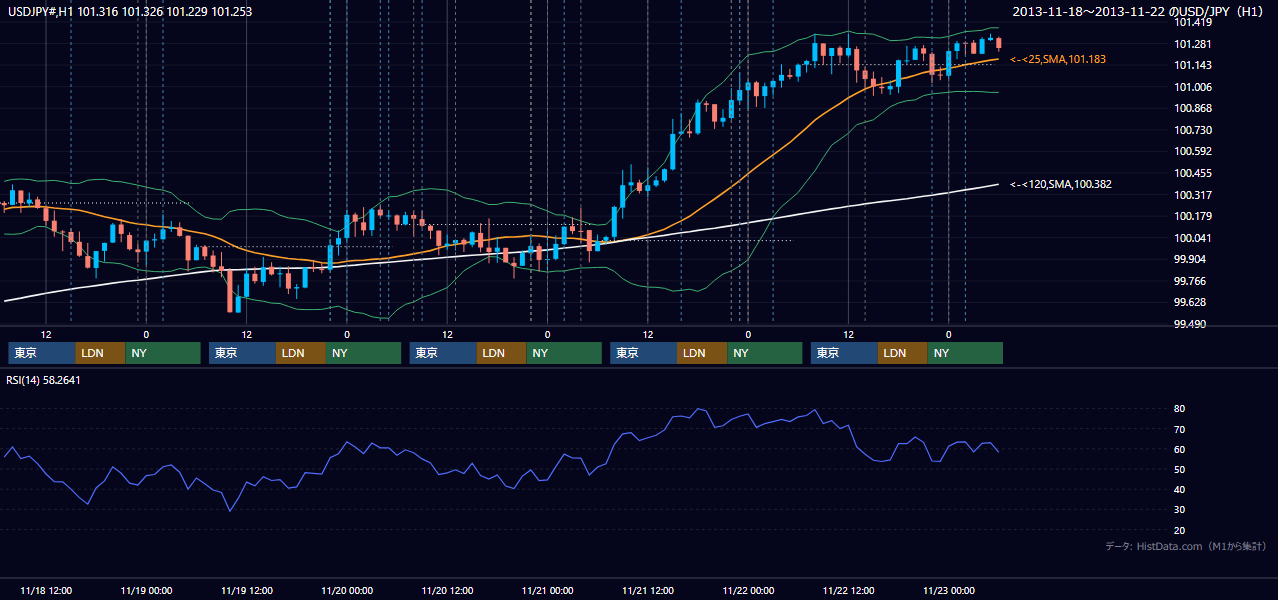This screenshot has height=600, width=1278.
Task: Click the RSI axis value 70
Action: 1180,429
